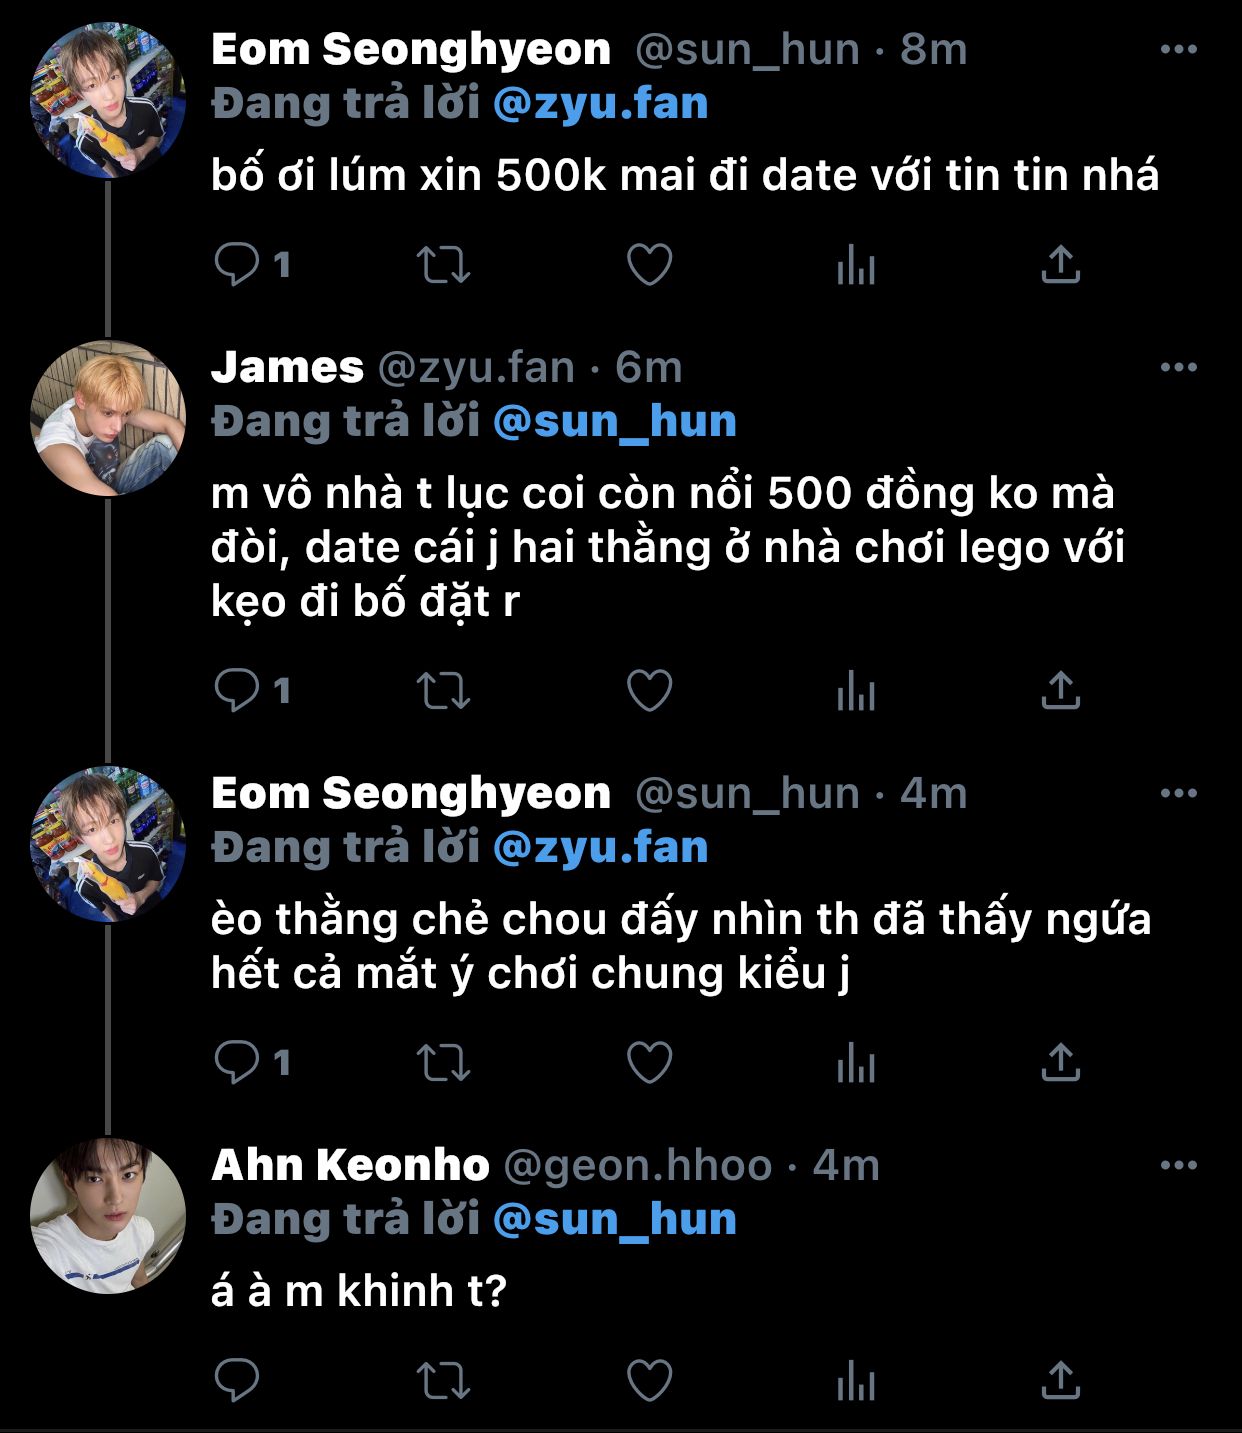Open @zyu.fan mention in first tweet

pyautogui.click(x=600, y=104)
